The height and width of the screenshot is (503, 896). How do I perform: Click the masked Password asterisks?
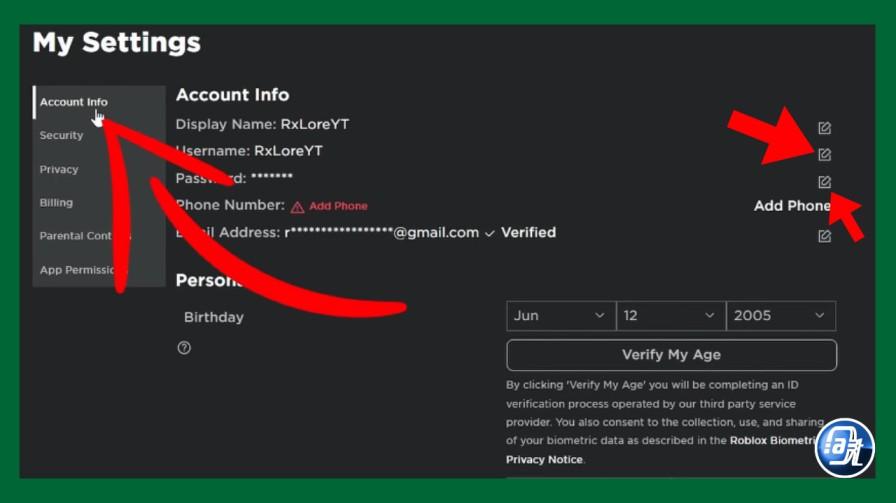pyautogui.click(x=272, y=176)
